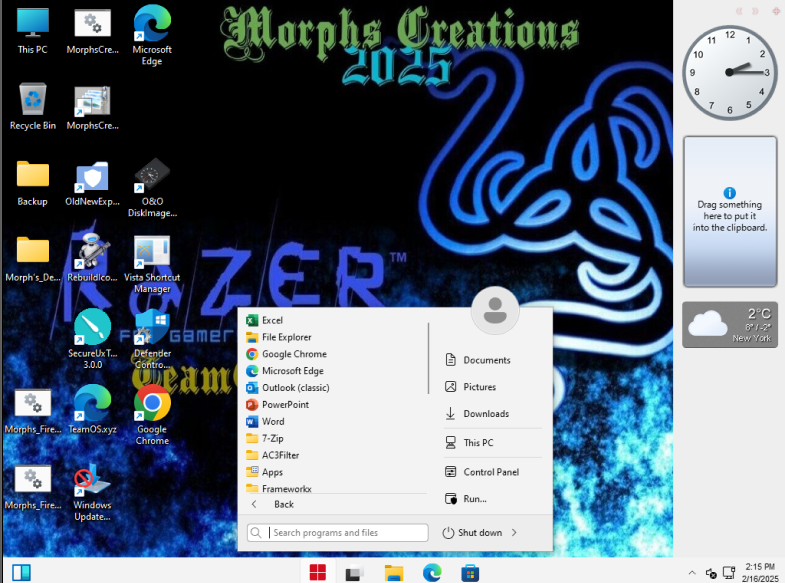Select the Morph's_De... desktop folder
Screen dimensions: 785x583
point(33,259)
